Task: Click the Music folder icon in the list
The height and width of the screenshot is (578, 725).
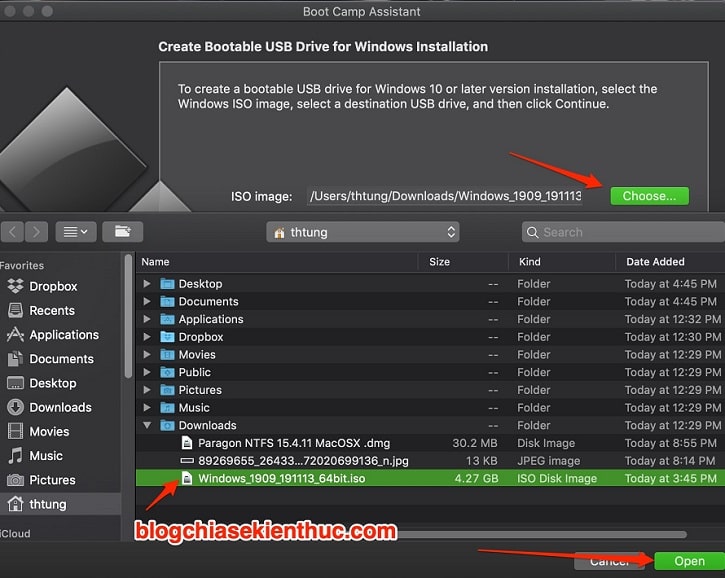Action: point(167,407)
